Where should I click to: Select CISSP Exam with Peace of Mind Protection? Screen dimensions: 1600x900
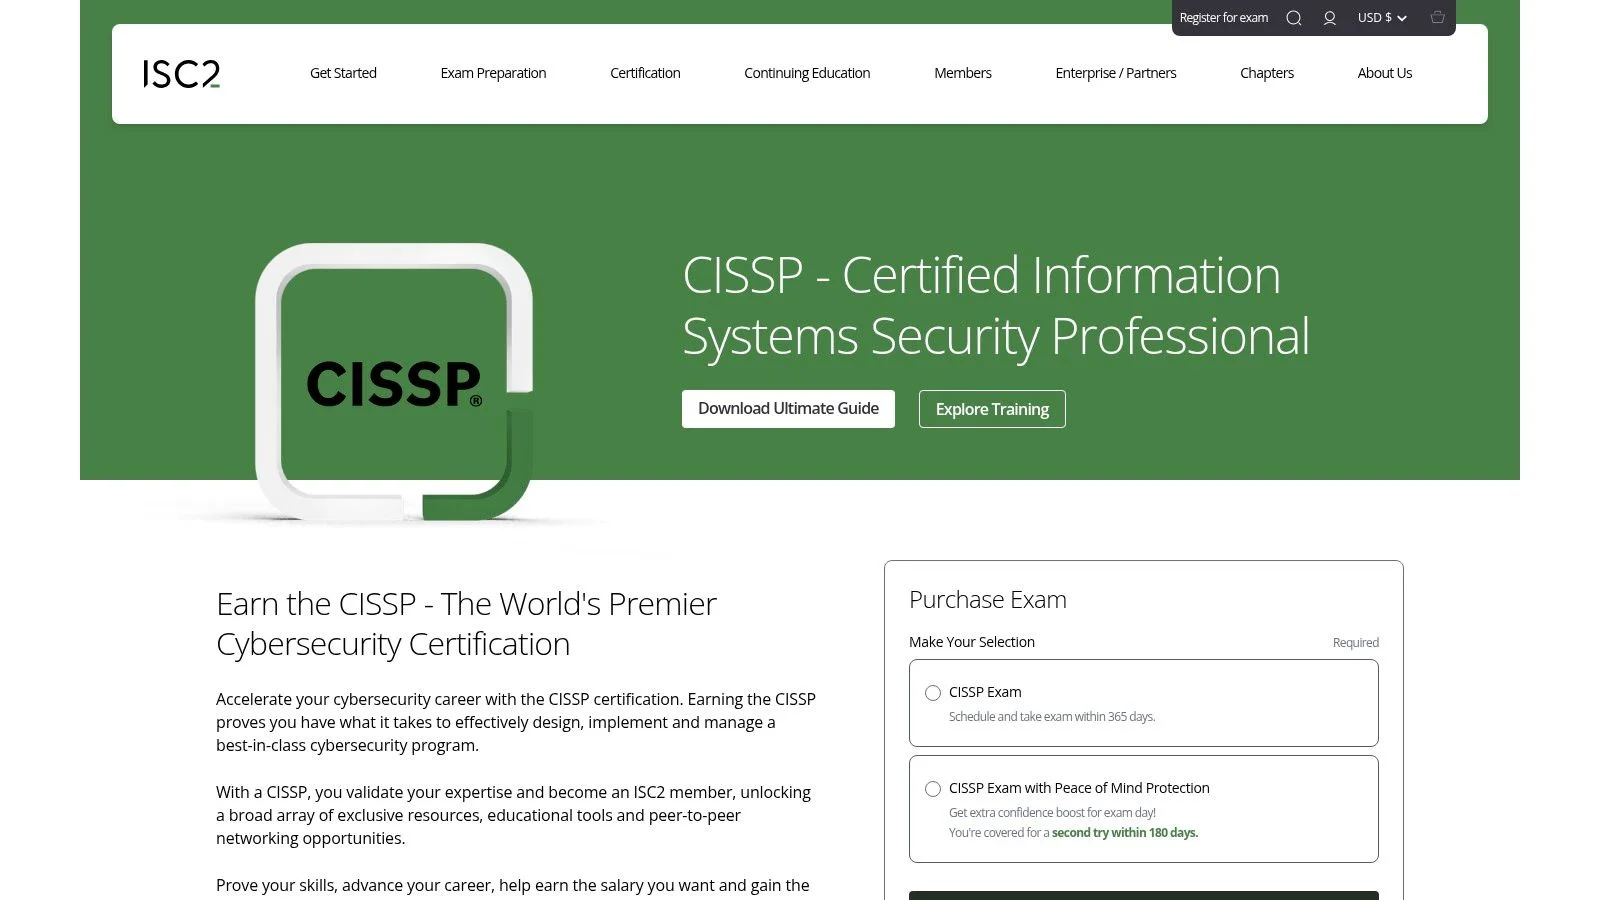[933, 789]
